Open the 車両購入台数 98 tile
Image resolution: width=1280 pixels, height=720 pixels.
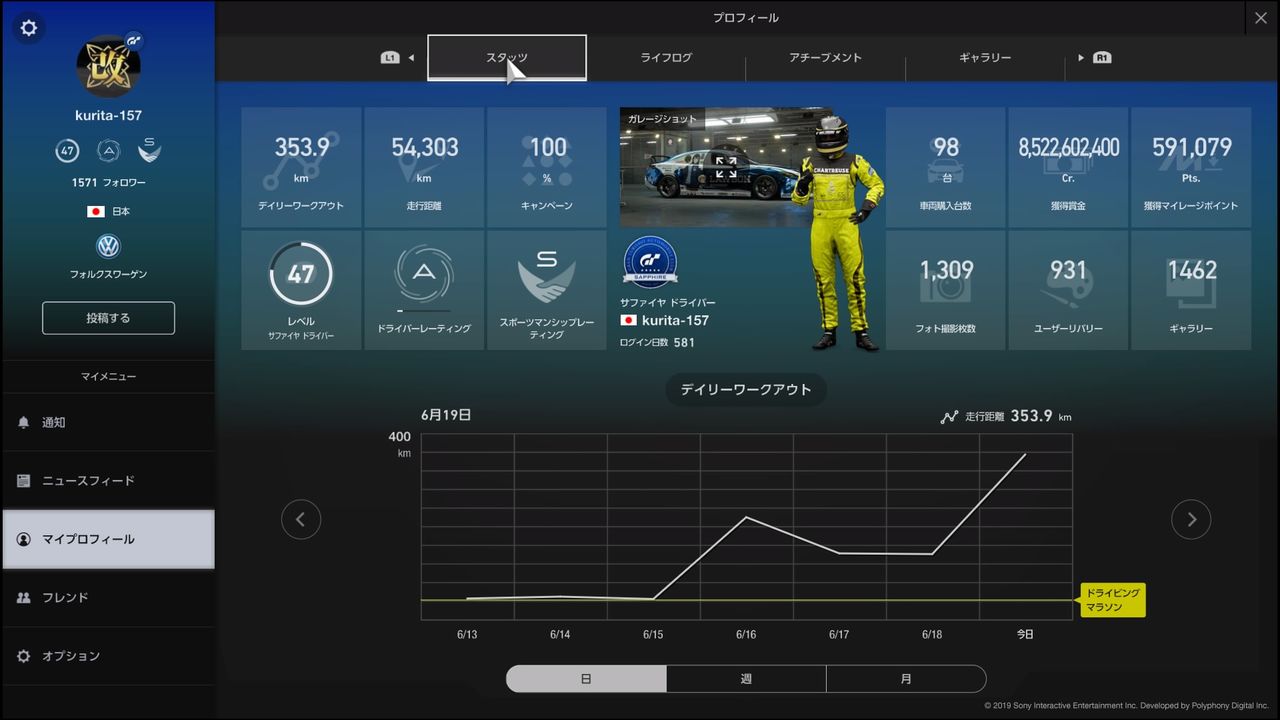pyautogui.click(x=946, y=167)
